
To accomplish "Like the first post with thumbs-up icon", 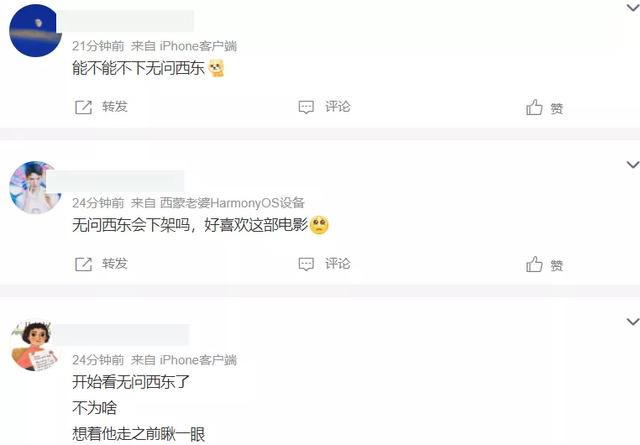I will 534,107.
